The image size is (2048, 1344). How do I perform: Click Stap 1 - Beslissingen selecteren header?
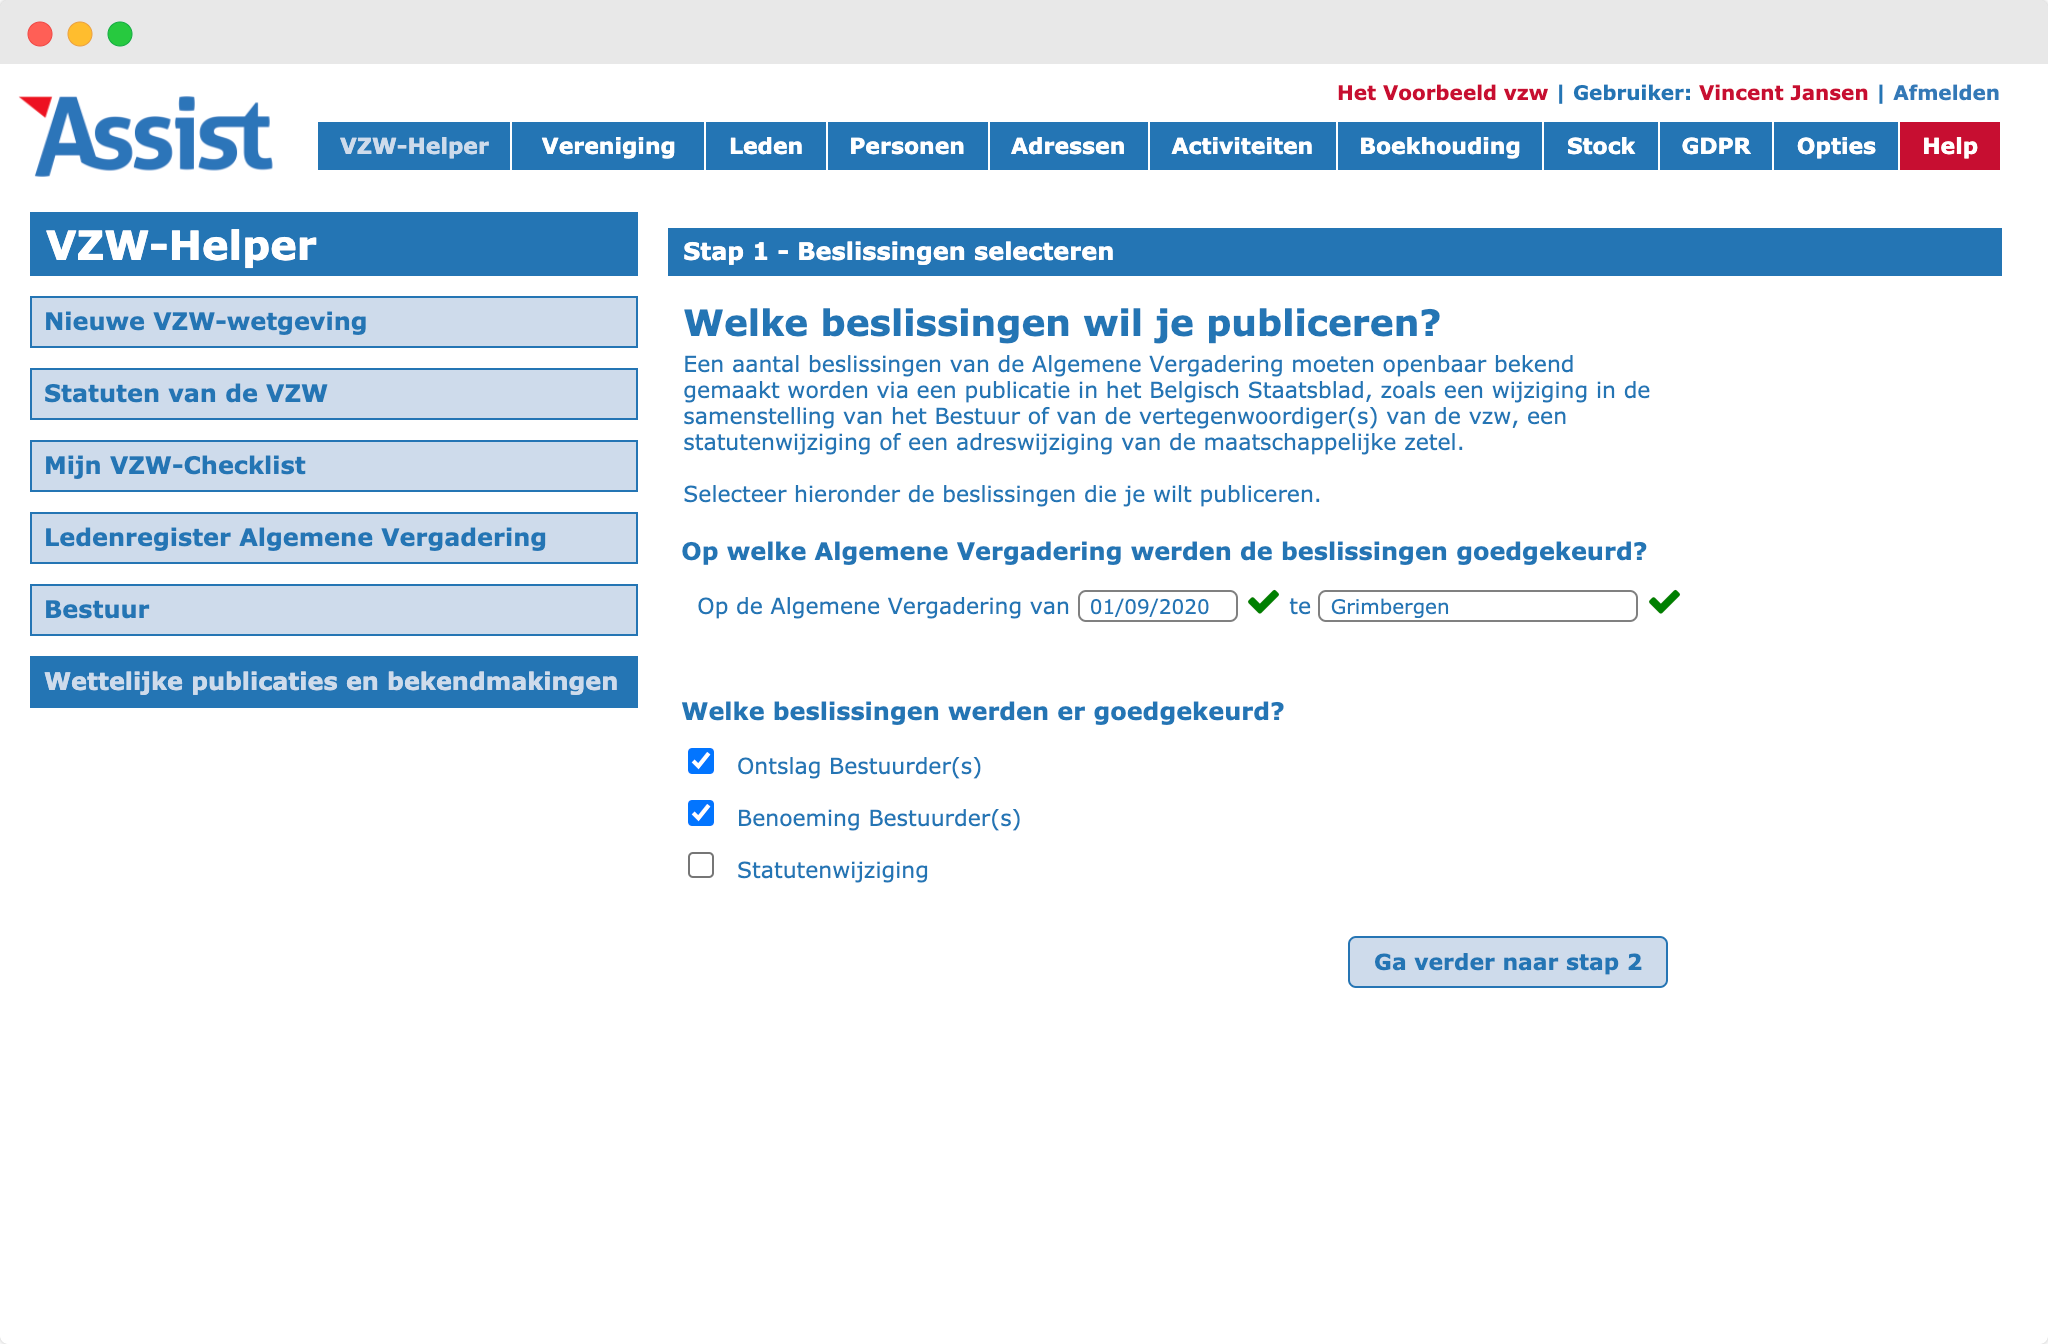point(1335,252)
